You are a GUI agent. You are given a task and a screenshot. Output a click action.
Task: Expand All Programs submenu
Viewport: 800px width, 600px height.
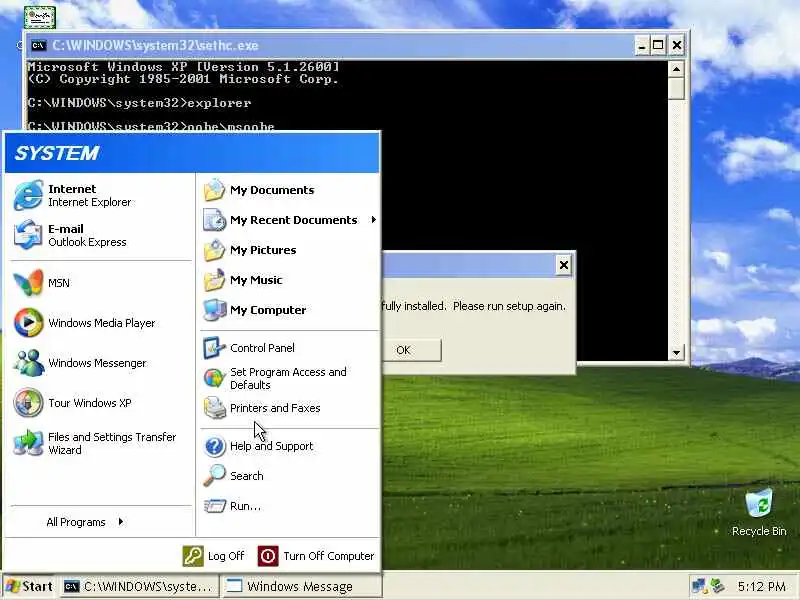pos(85,522)
